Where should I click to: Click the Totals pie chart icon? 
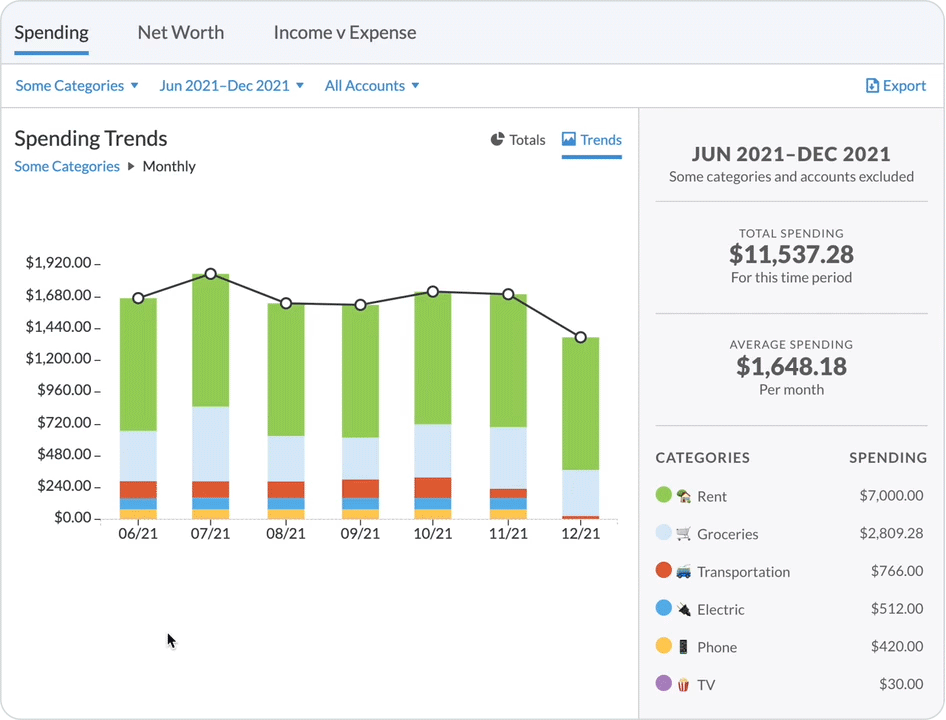pyautogui.click(x=497, y=139)
